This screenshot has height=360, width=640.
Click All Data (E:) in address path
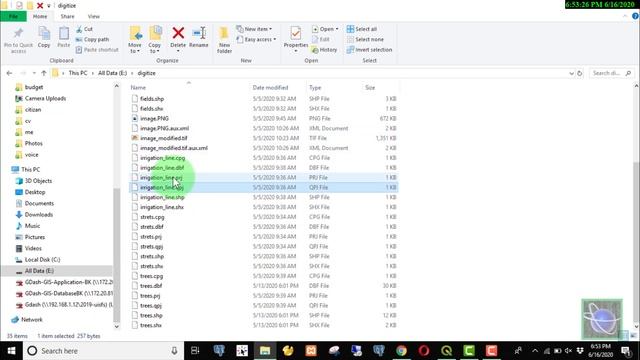[112, 73]
